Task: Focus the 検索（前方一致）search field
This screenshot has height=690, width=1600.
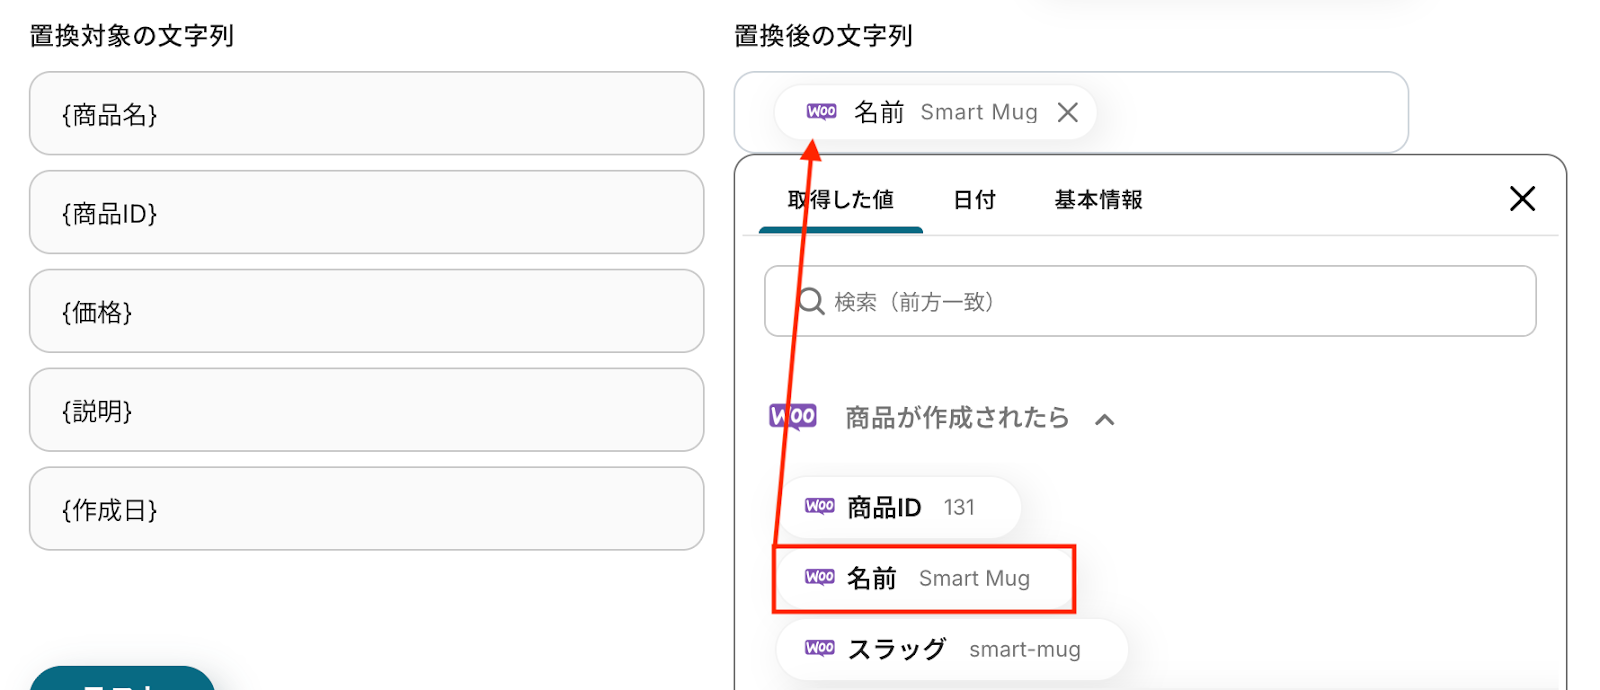Action: [1150, 301]
